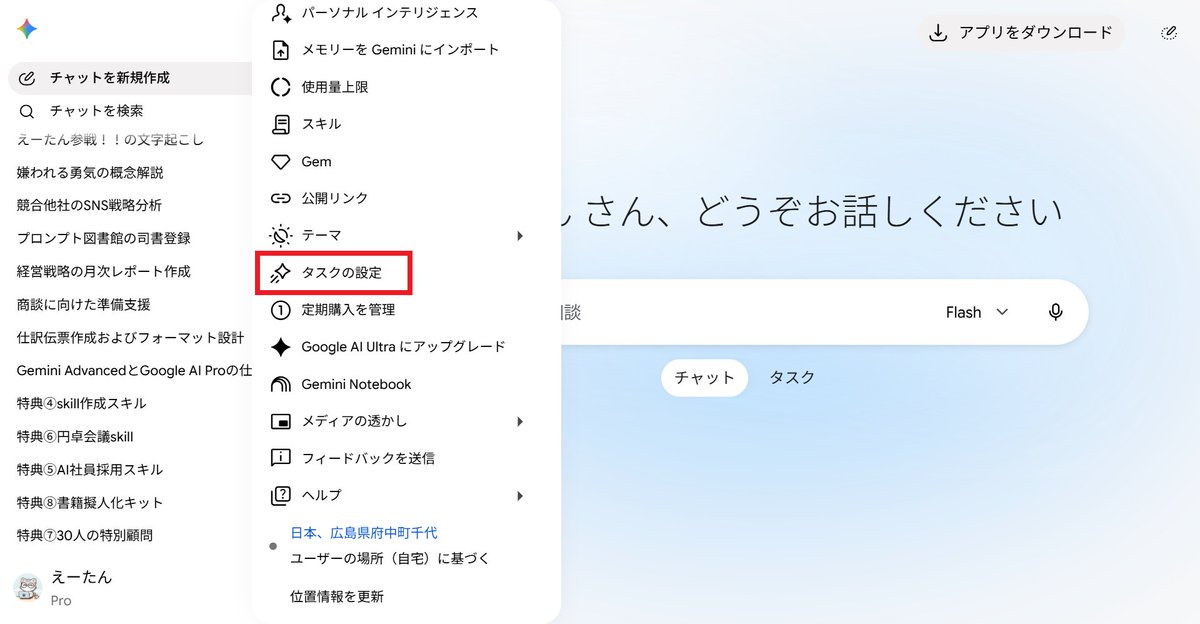Click the feedback speech bubble icon
The image size is (1200, 624).
(x=281, y=458)
